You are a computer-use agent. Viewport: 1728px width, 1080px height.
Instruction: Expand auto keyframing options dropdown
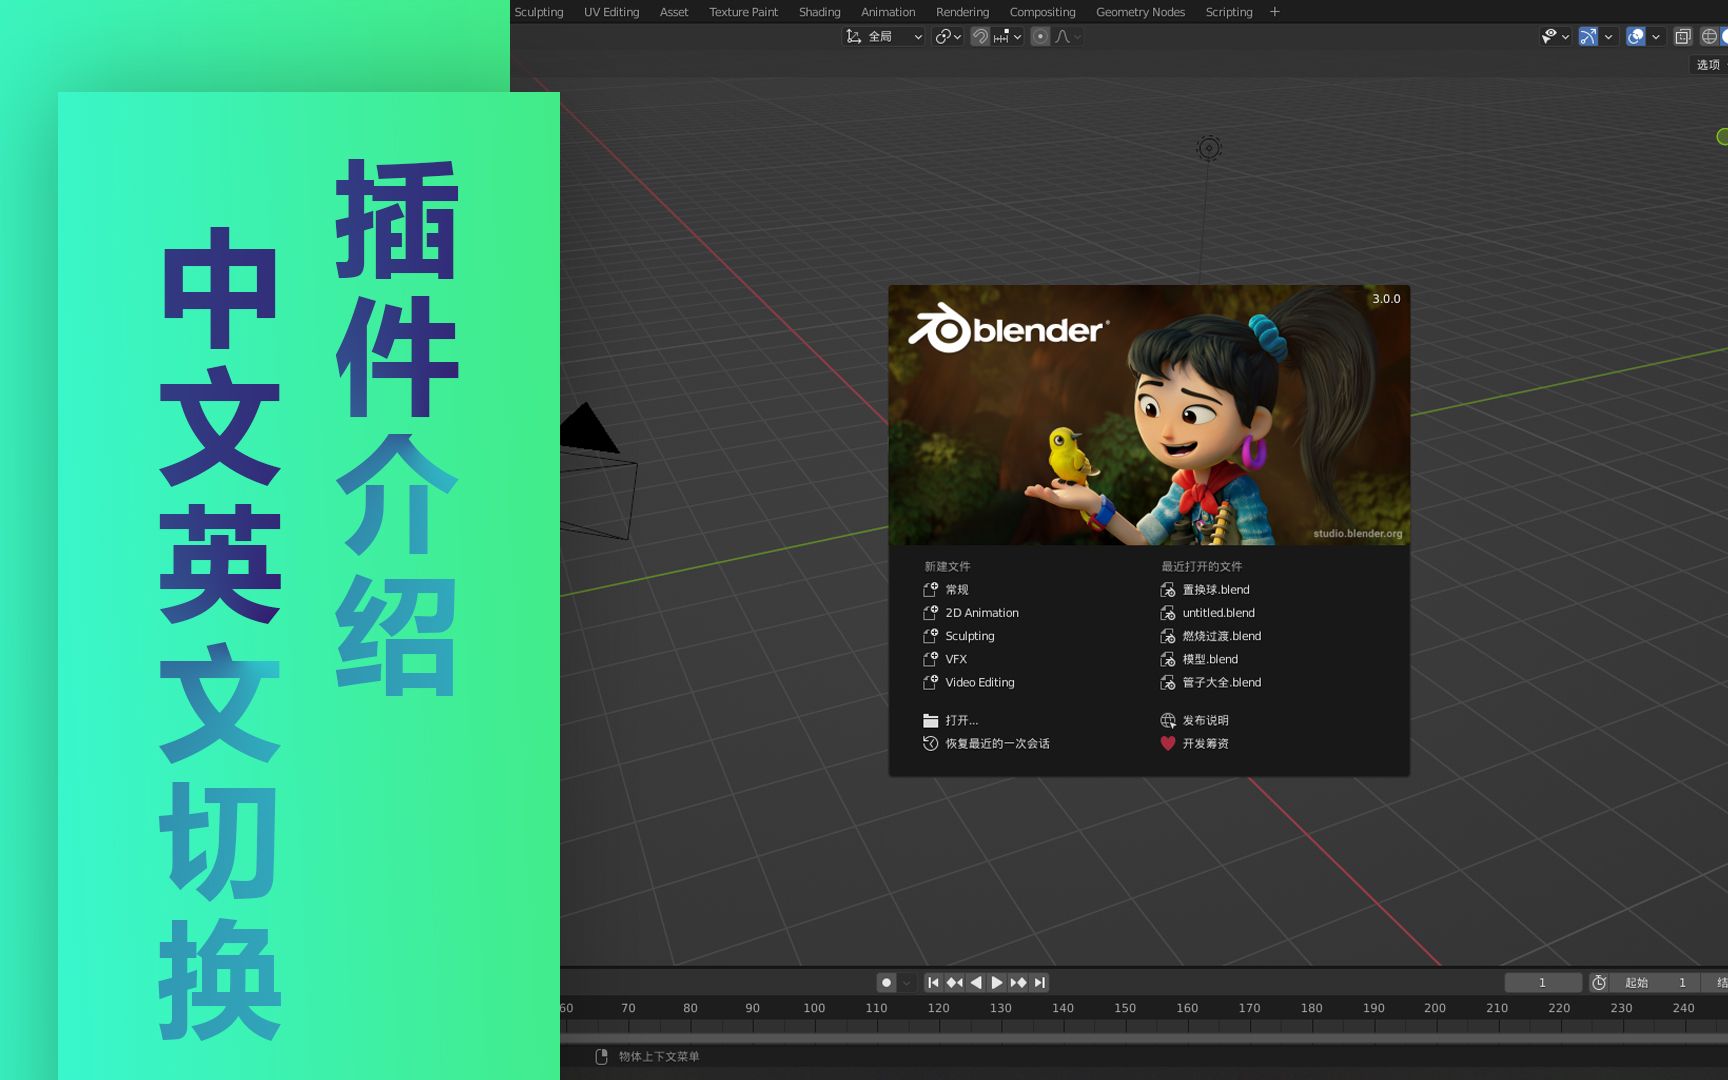coord(906,983)
